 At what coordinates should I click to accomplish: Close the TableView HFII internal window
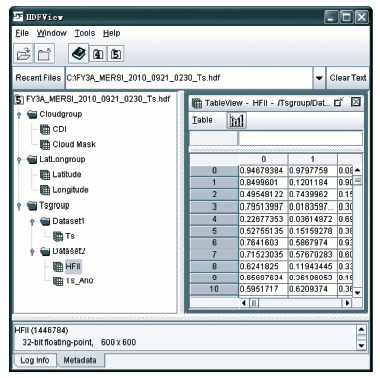coord(356,102)
